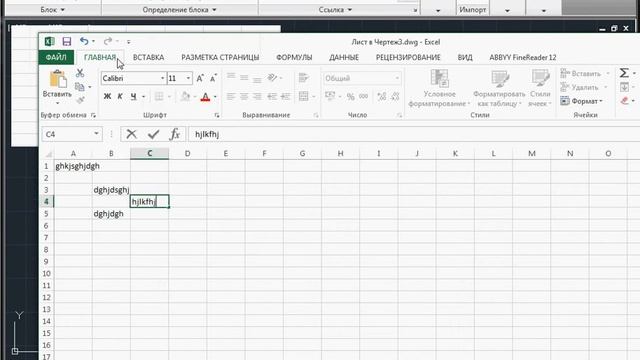
Task: Select cell A1 containing ghkjsghjdgh
Action: tap(73, 166)
